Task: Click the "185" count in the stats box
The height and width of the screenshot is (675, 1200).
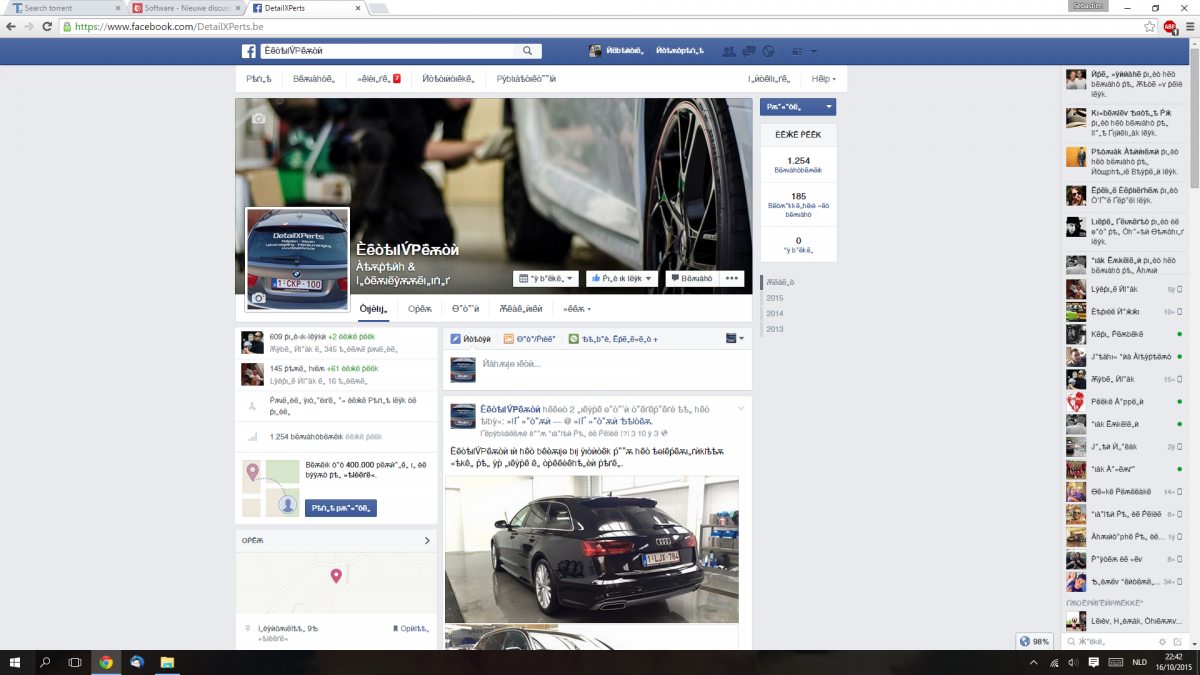Action: [798, 196]
